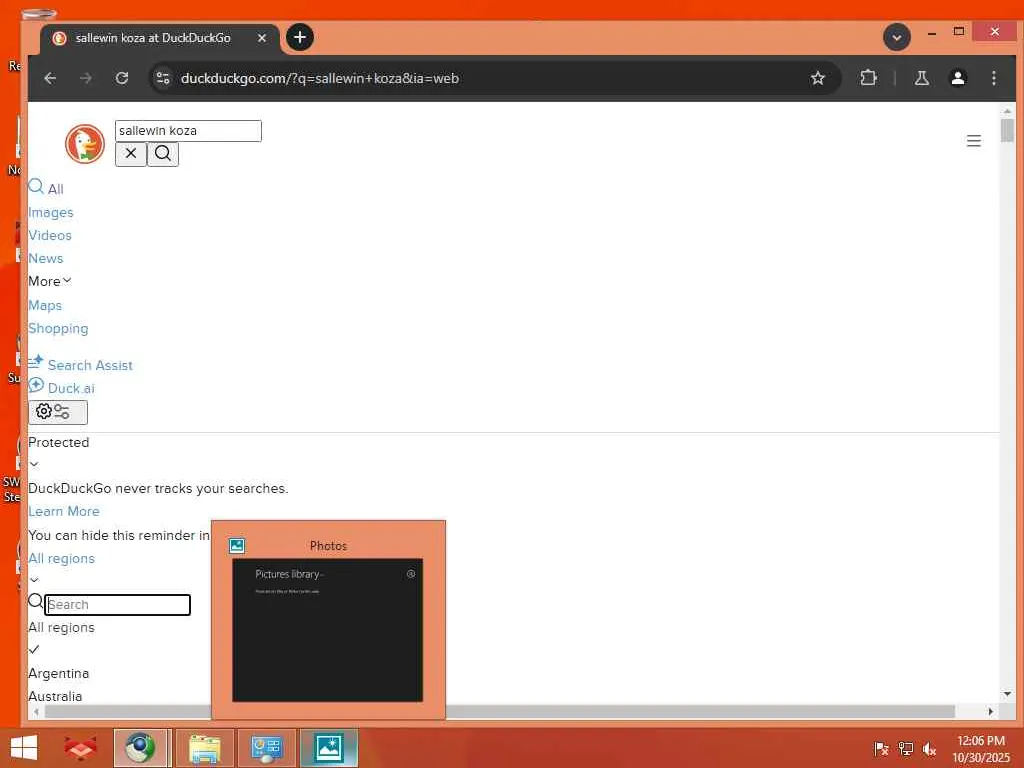The image size is (1024, 768).
Task: Open the Photos window preview thumbnail
Action: (x=328, y=630)
